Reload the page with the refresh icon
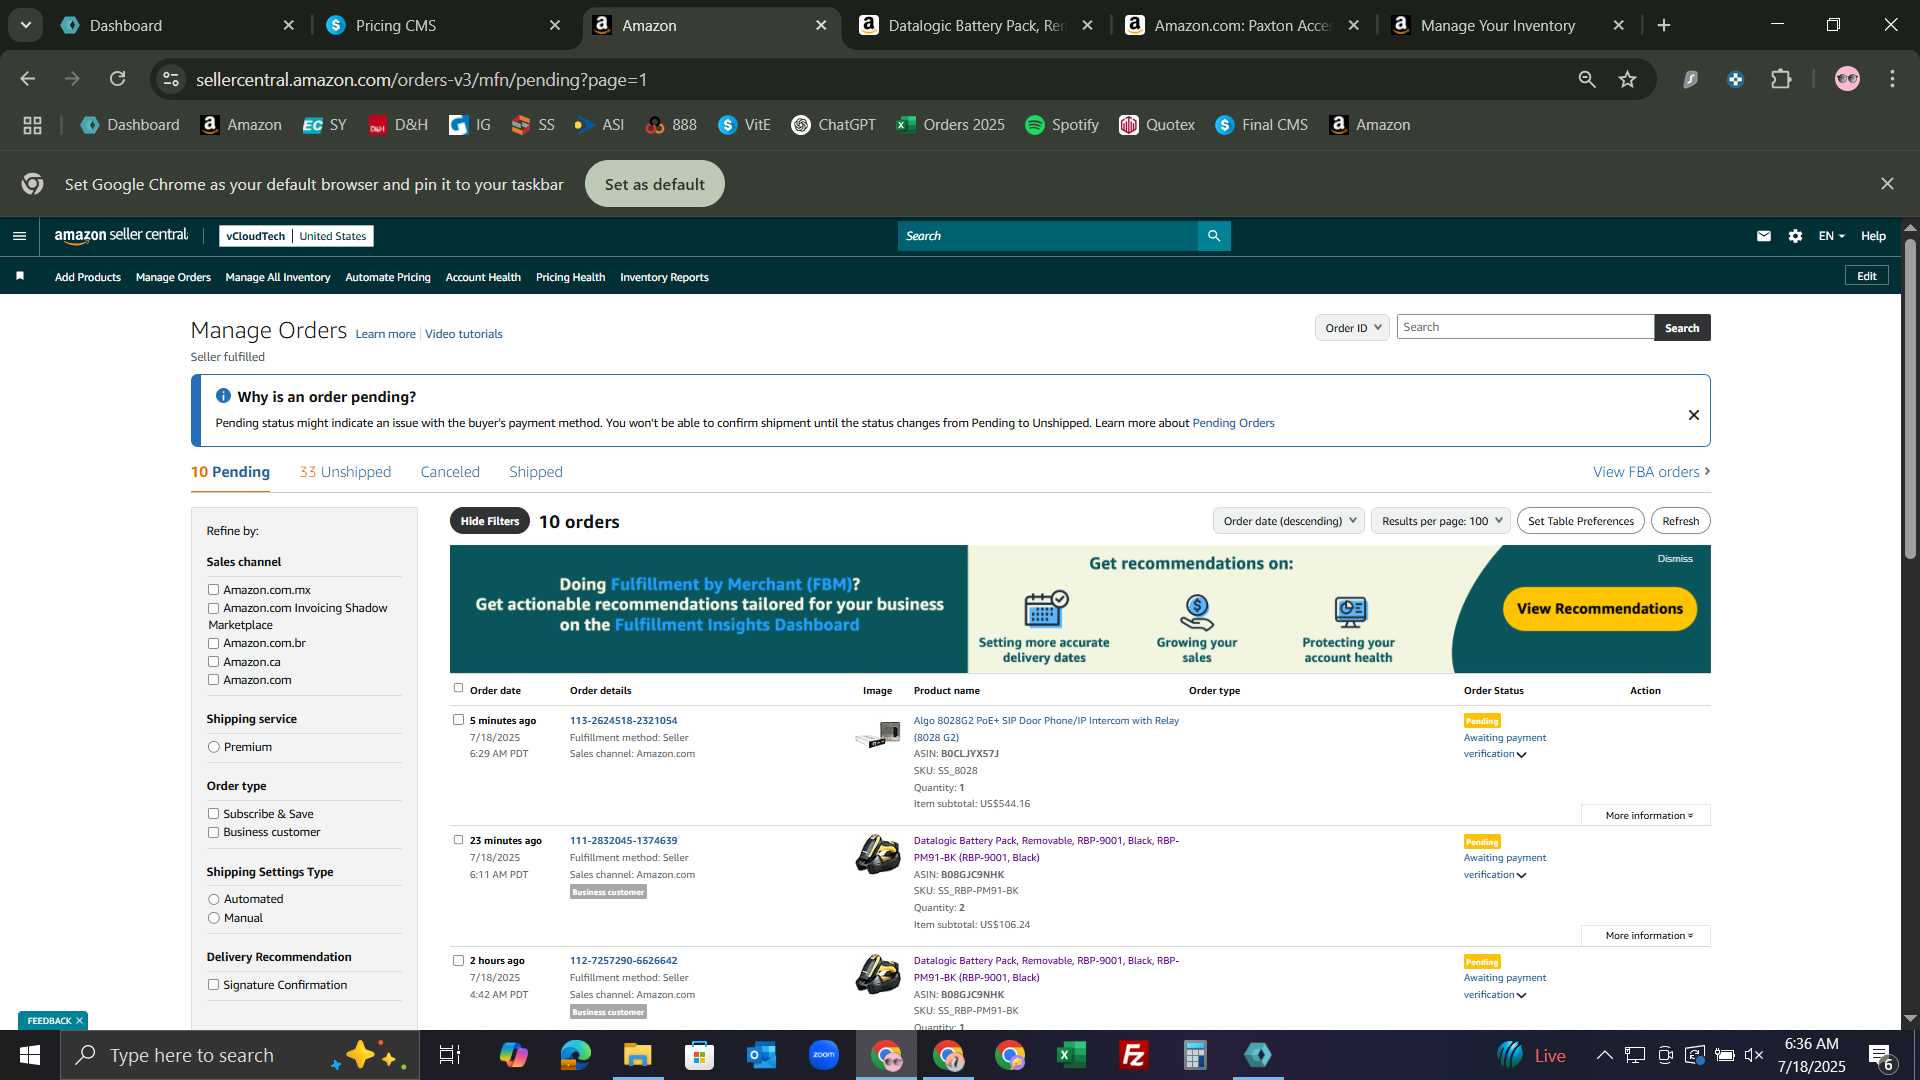 pos(118,79)
